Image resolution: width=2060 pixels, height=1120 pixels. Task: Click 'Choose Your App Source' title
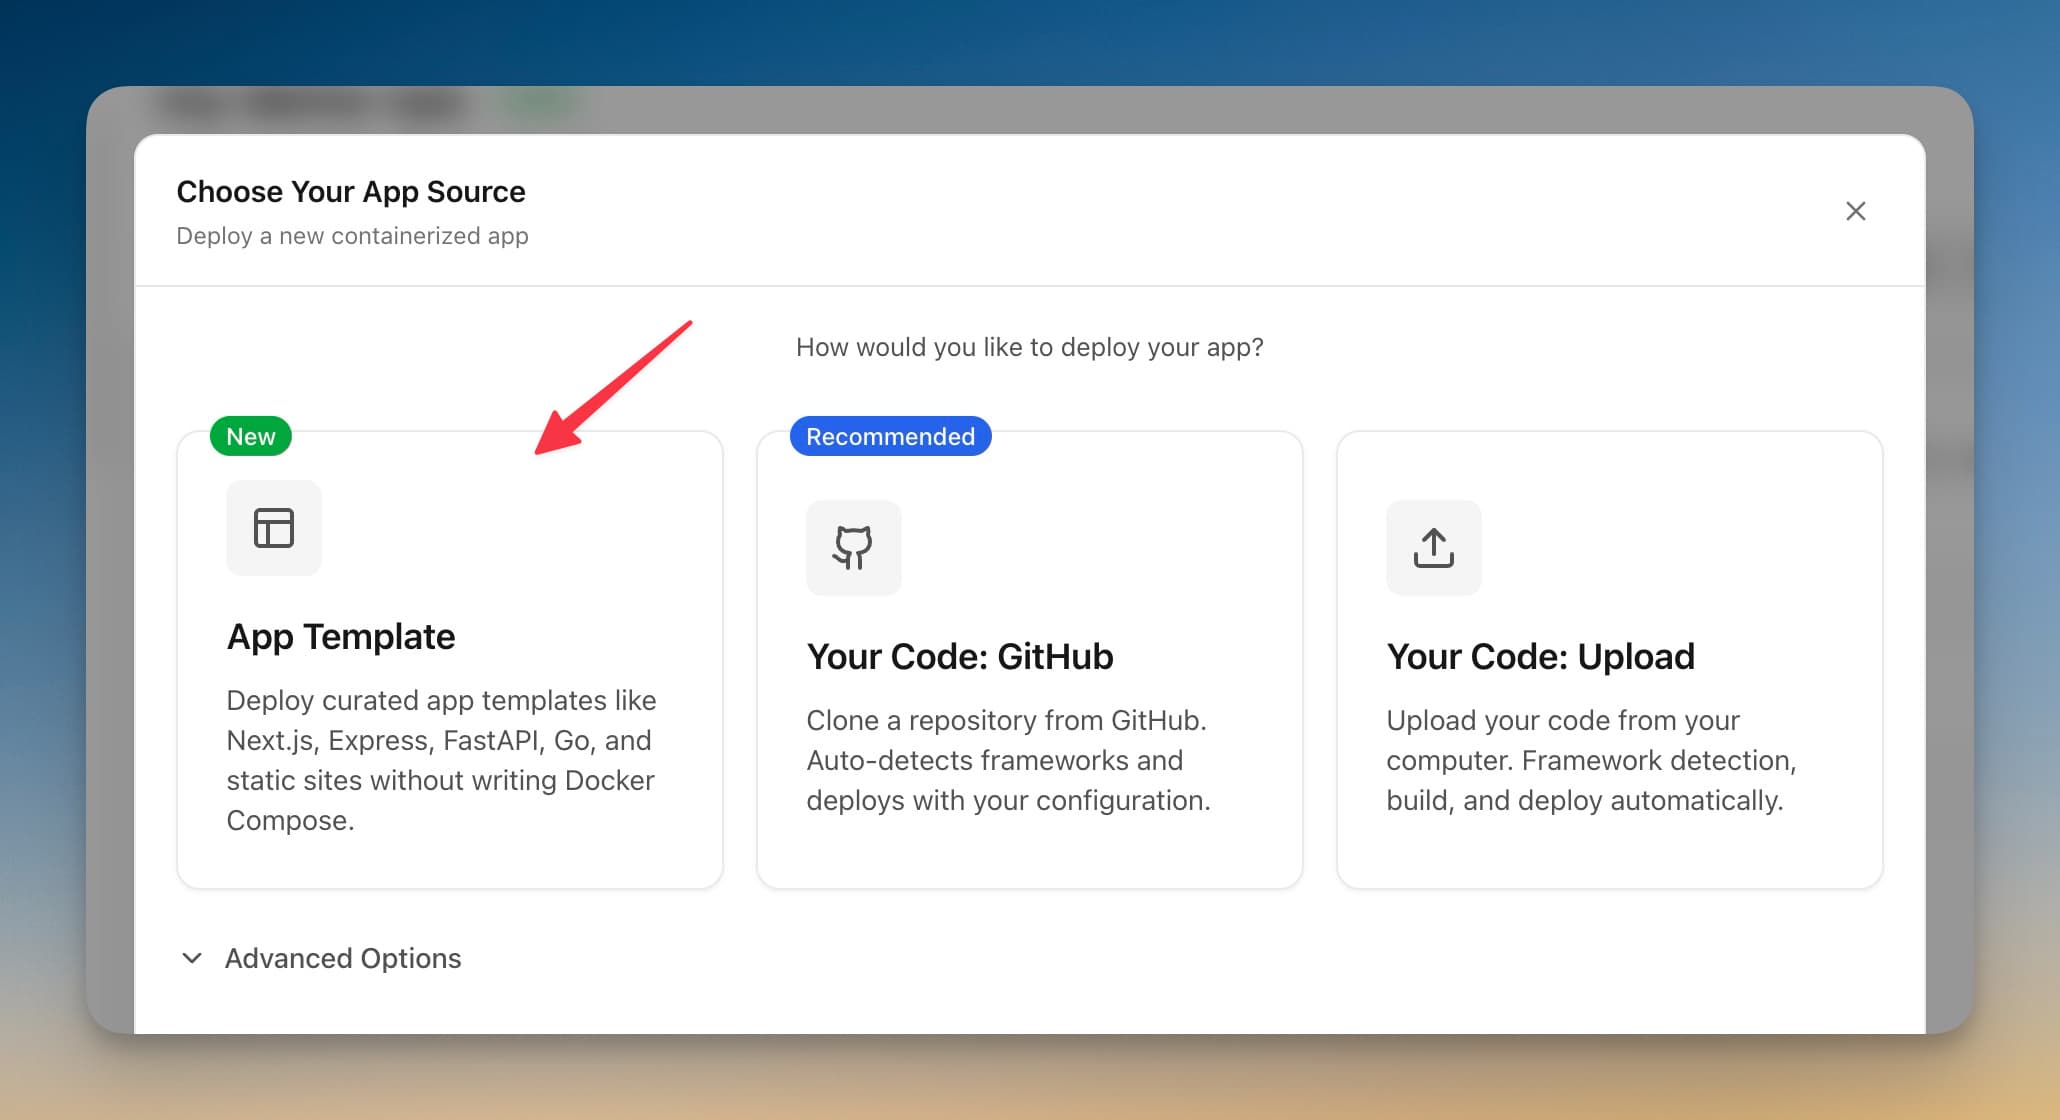(351, 191)
